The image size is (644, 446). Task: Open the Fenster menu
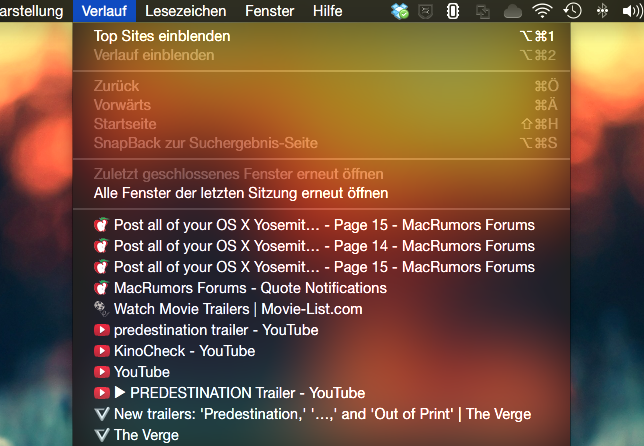coord(269,11)
